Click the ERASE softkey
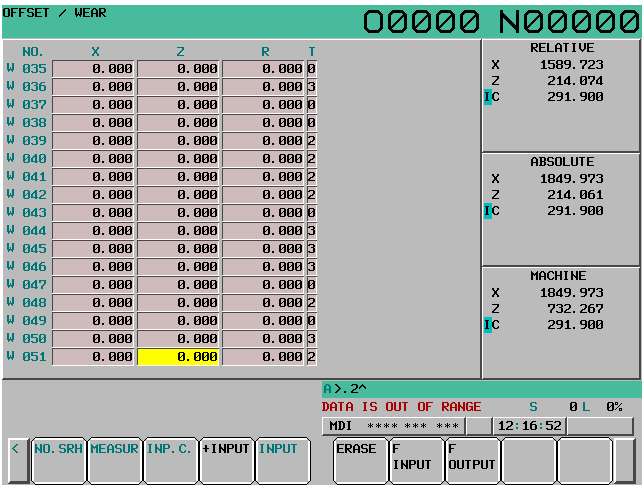Viewport: 644px width, 489px height. pos(361,461)
